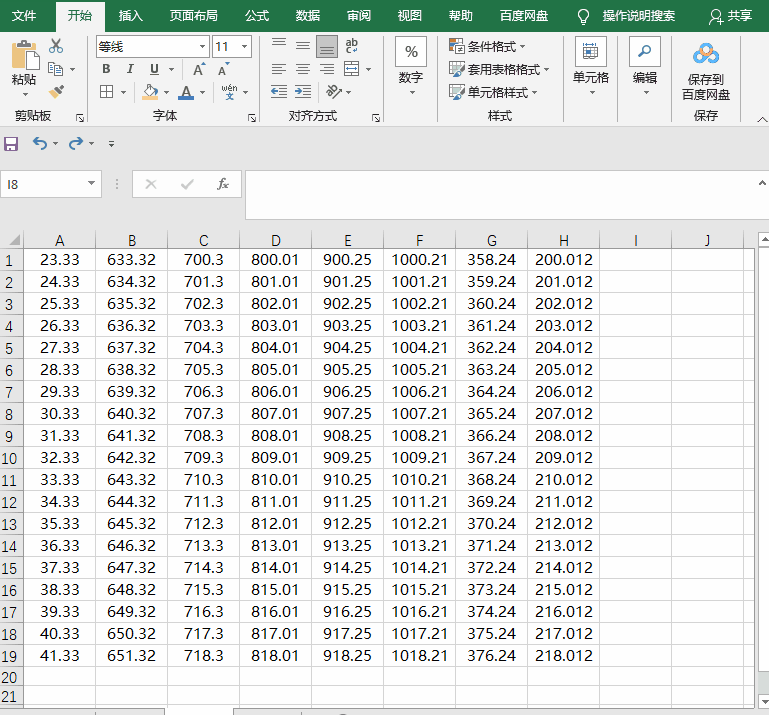Screen dimensions: 769x715
Task: Toggle italic formatting
Action: click(130, 69)
